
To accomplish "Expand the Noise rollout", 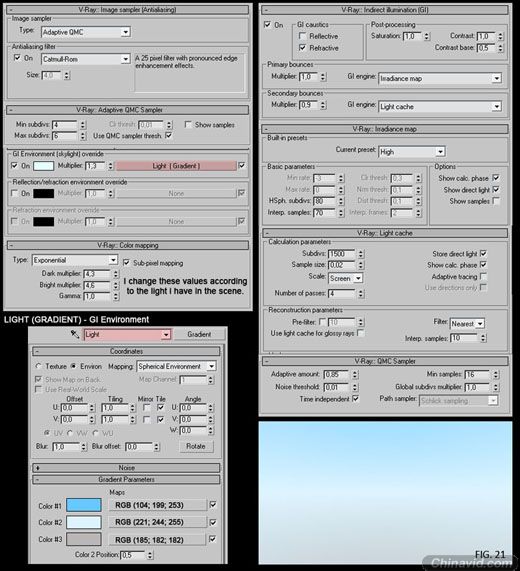I will [126, 468].
